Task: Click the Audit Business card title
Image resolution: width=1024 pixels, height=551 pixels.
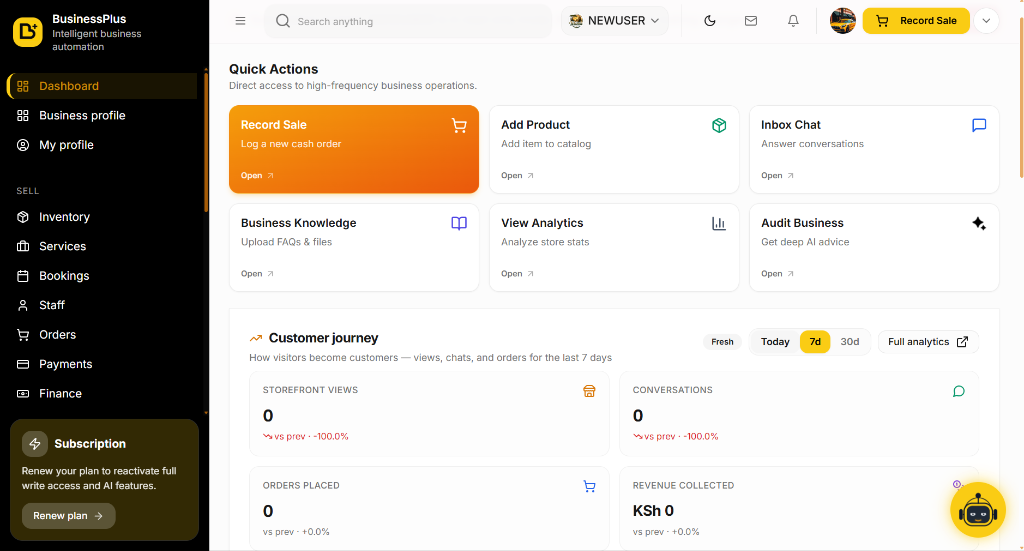Action: coord(802,223)
